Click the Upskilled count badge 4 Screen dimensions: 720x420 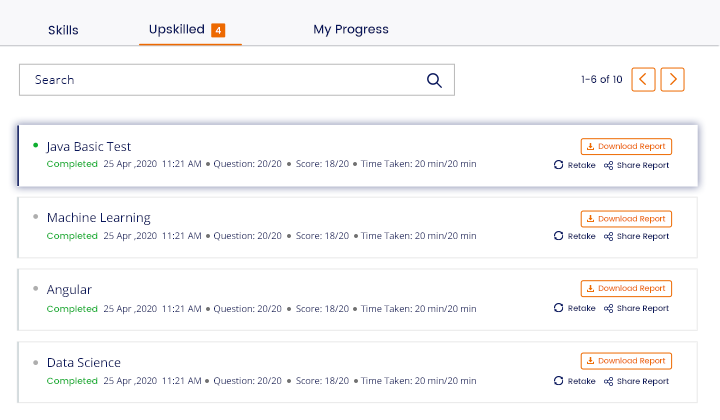218,30
